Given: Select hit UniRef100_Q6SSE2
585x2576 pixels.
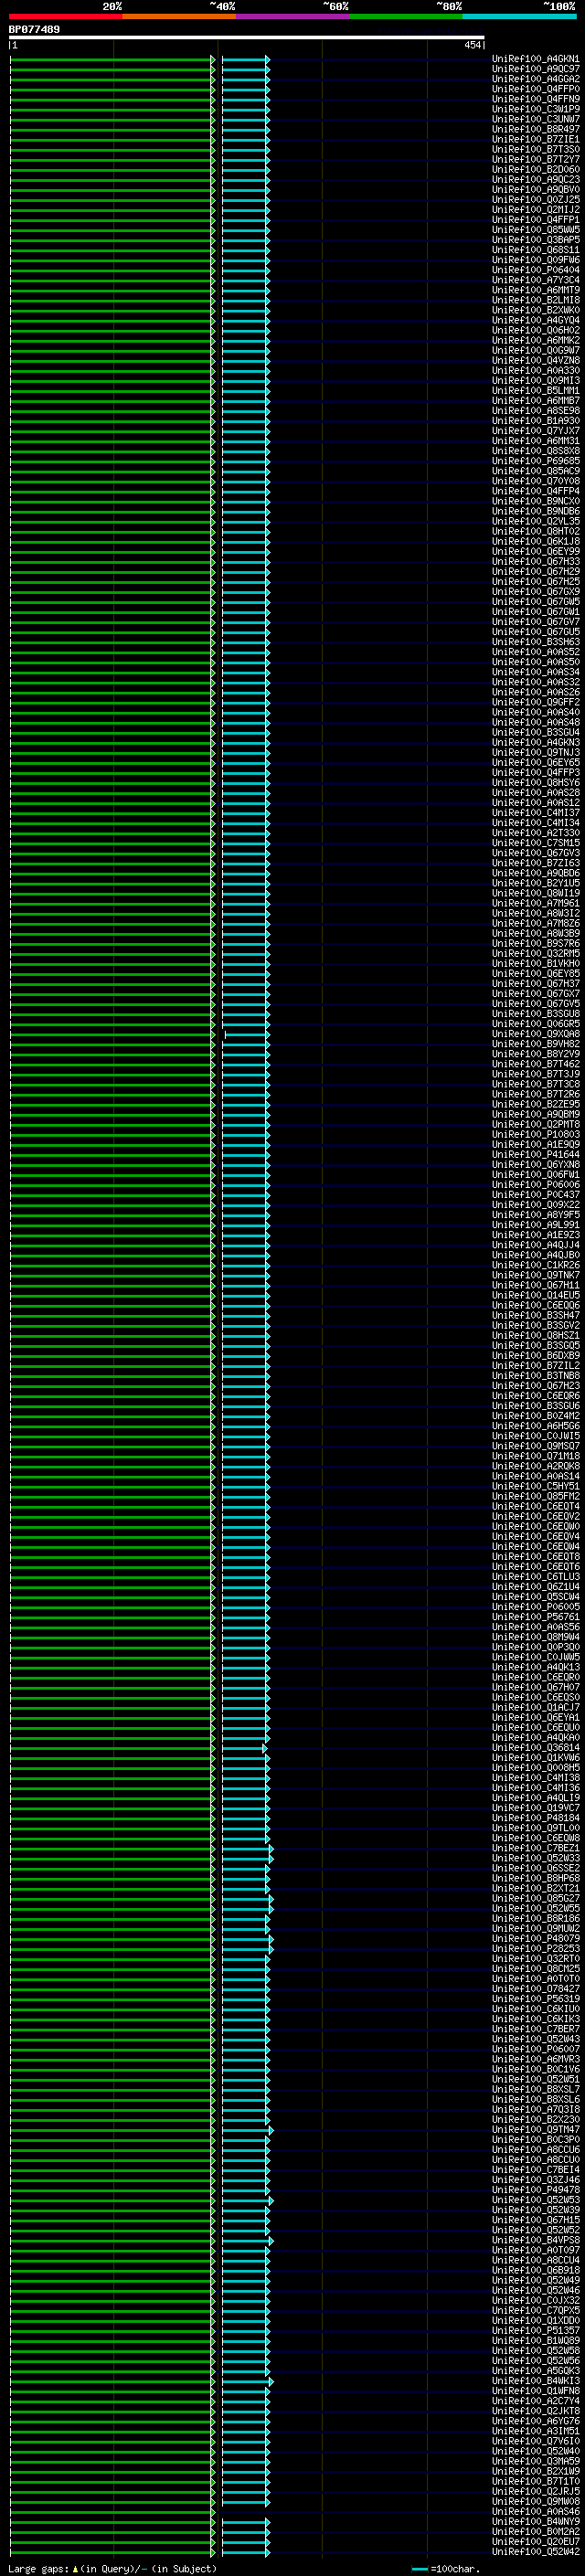Looking at the screenshot, I should tap(535, 1868).
